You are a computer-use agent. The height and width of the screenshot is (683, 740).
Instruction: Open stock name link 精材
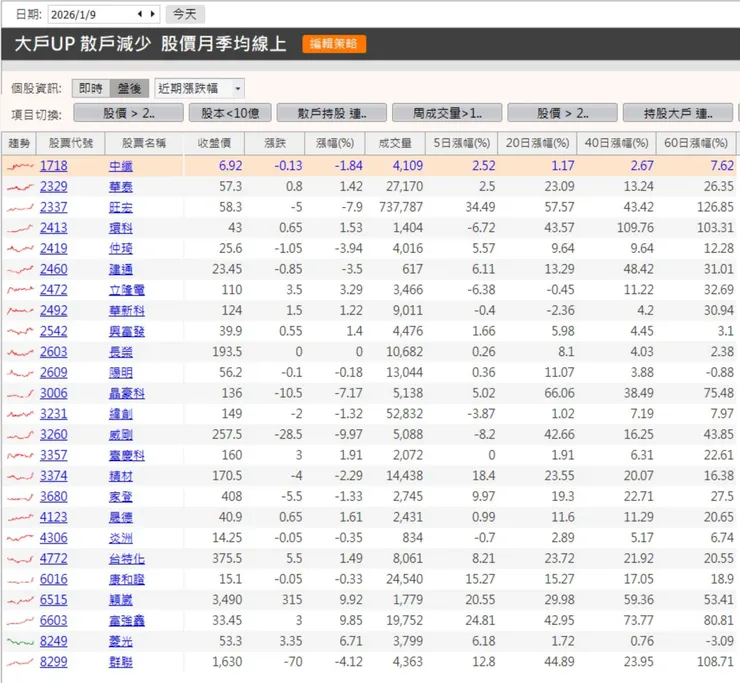pos(121,476)
